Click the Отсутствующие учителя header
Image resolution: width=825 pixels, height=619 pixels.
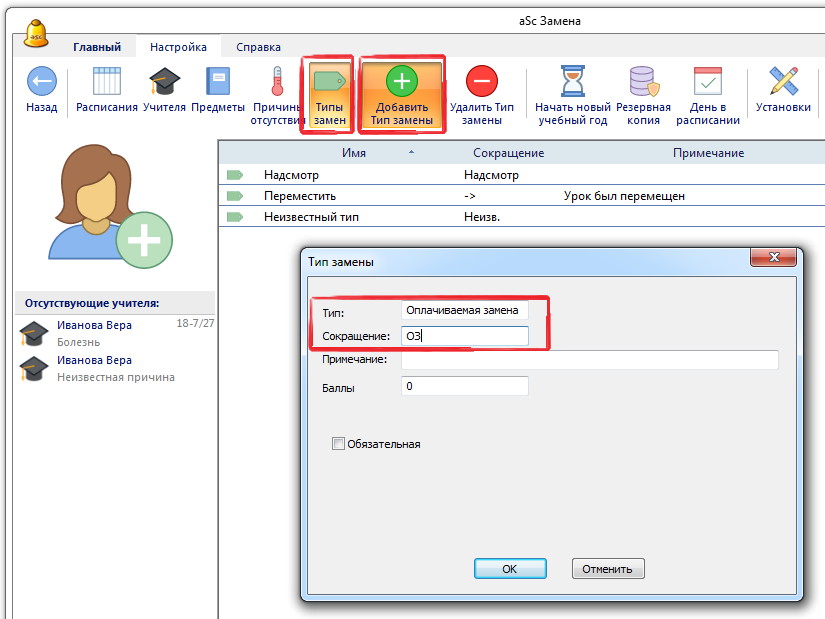[92, 303]
